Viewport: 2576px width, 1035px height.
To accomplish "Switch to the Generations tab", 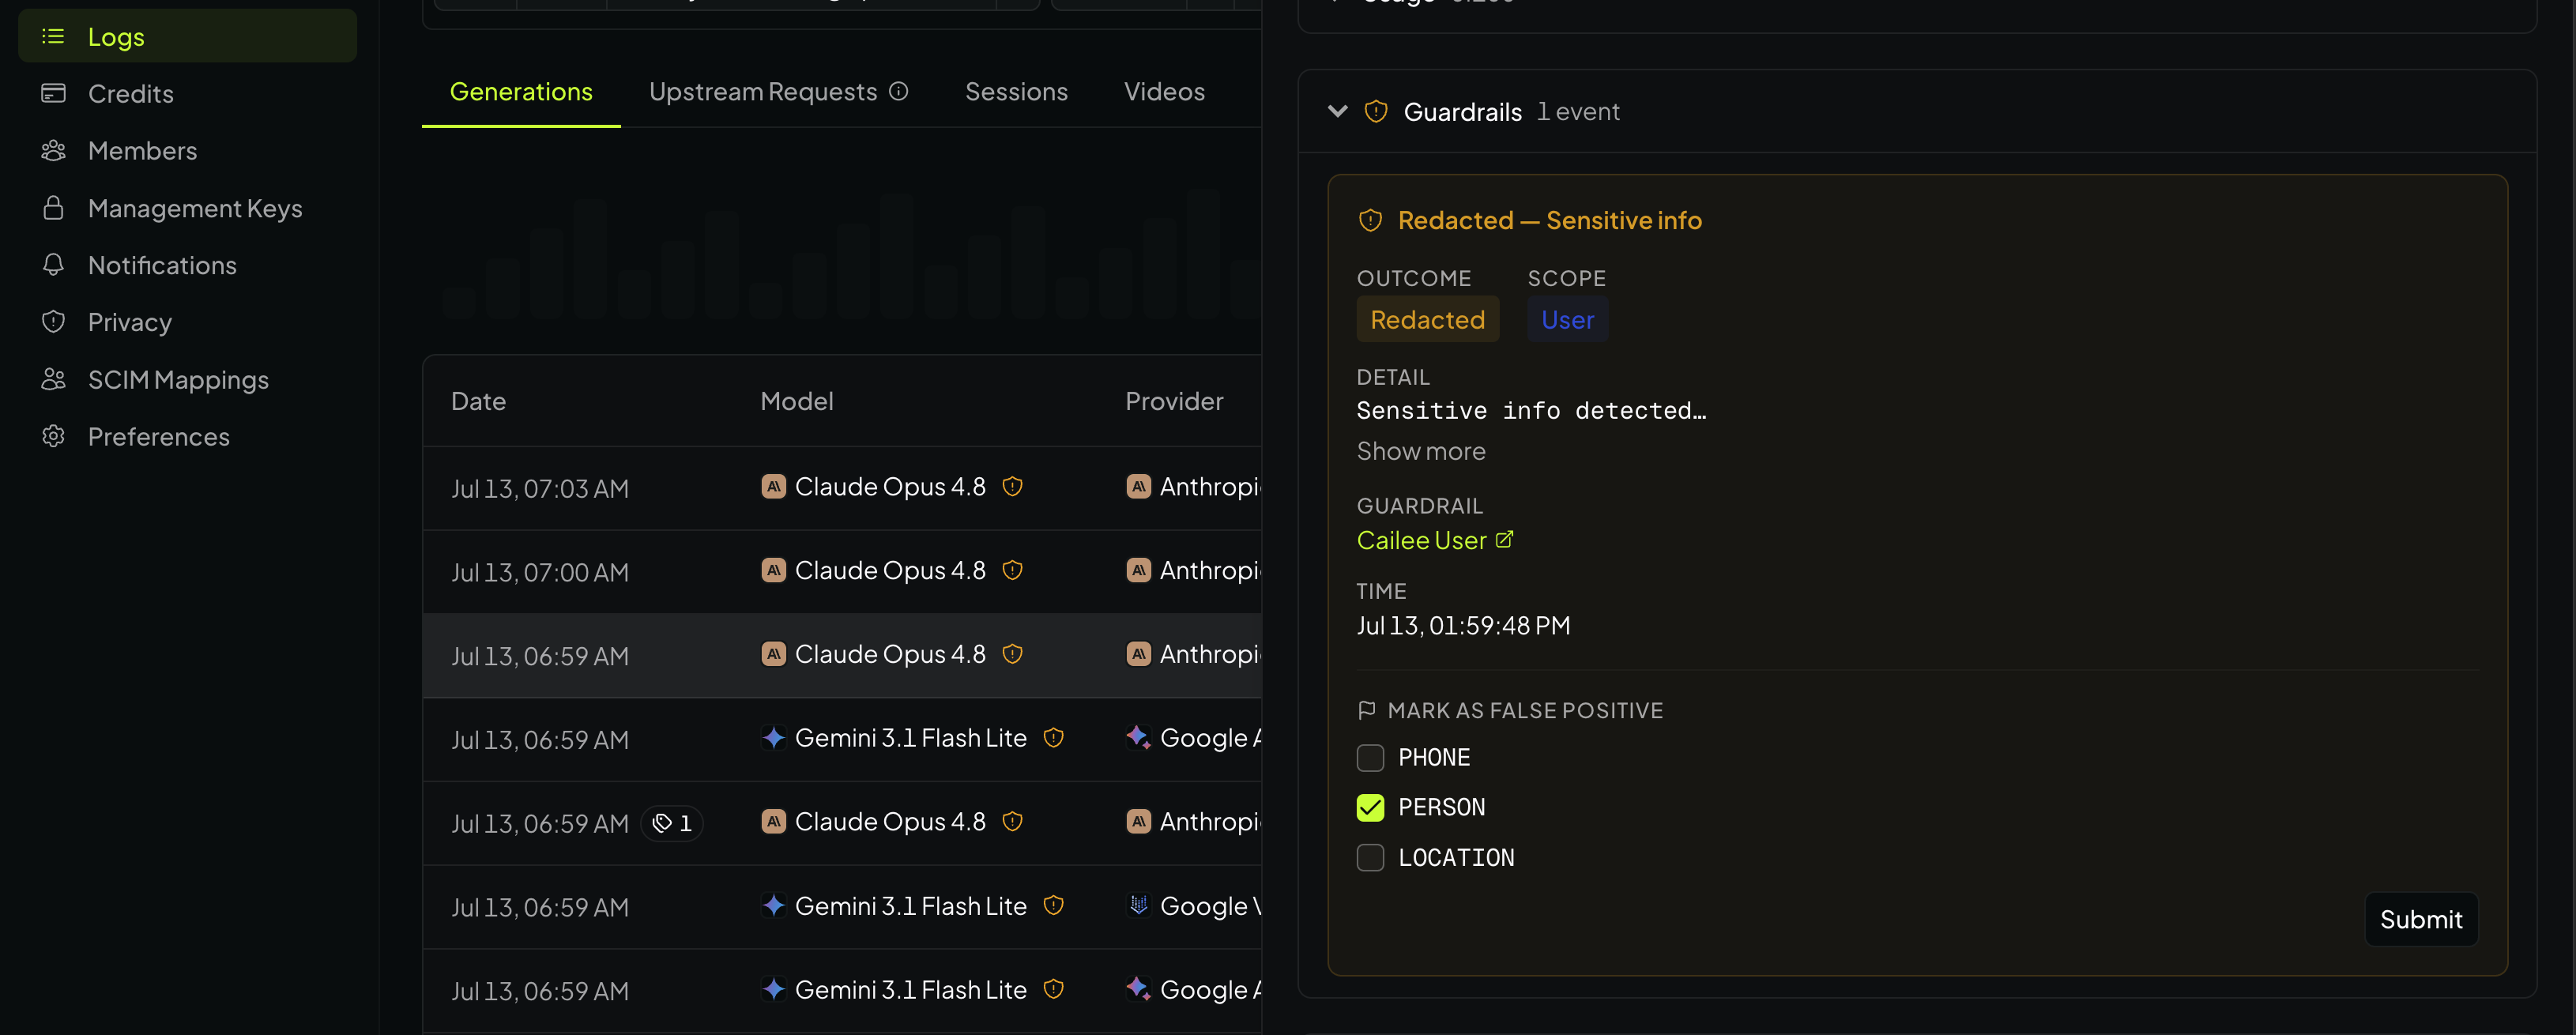I will [x=521, y=92].
